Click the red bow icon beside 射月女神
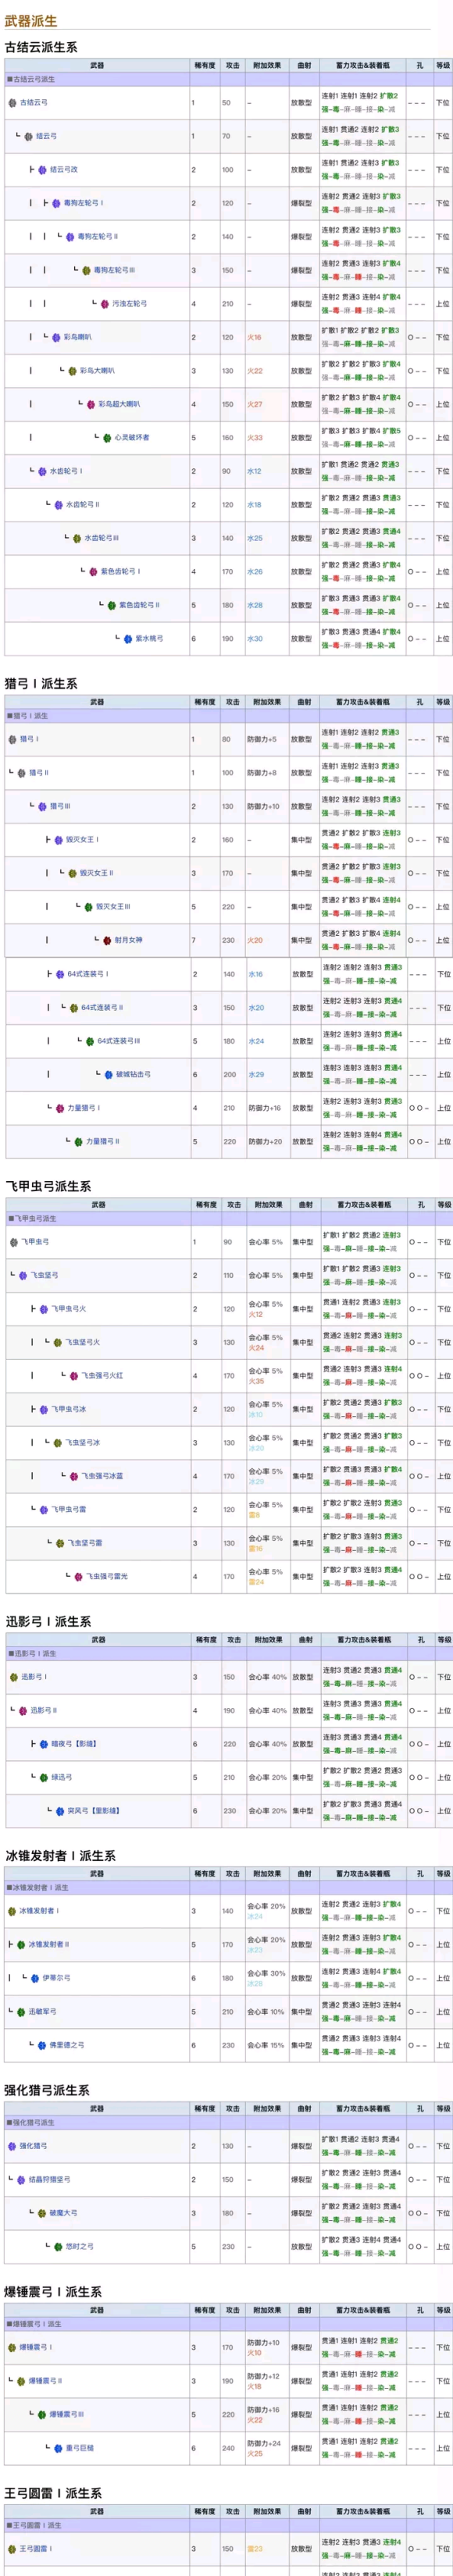This screenshot has width=453, height=2576. click(107, 941)
